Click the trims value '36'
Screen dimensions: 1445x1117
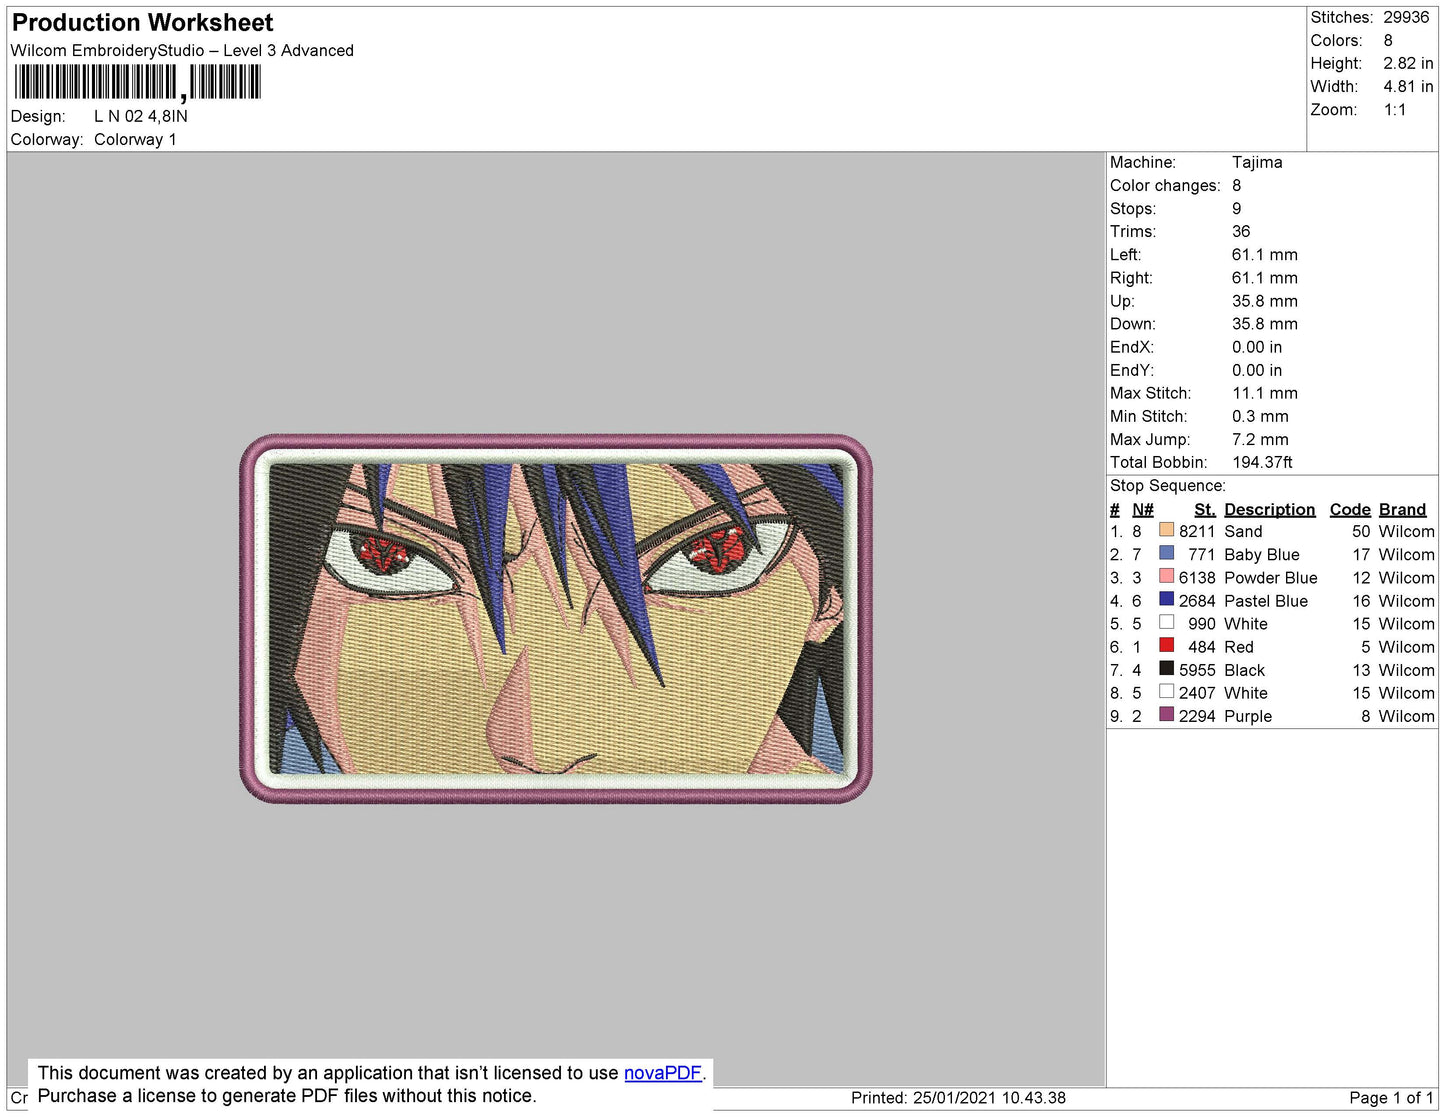pyautogui.click(x=1241, y=231)
